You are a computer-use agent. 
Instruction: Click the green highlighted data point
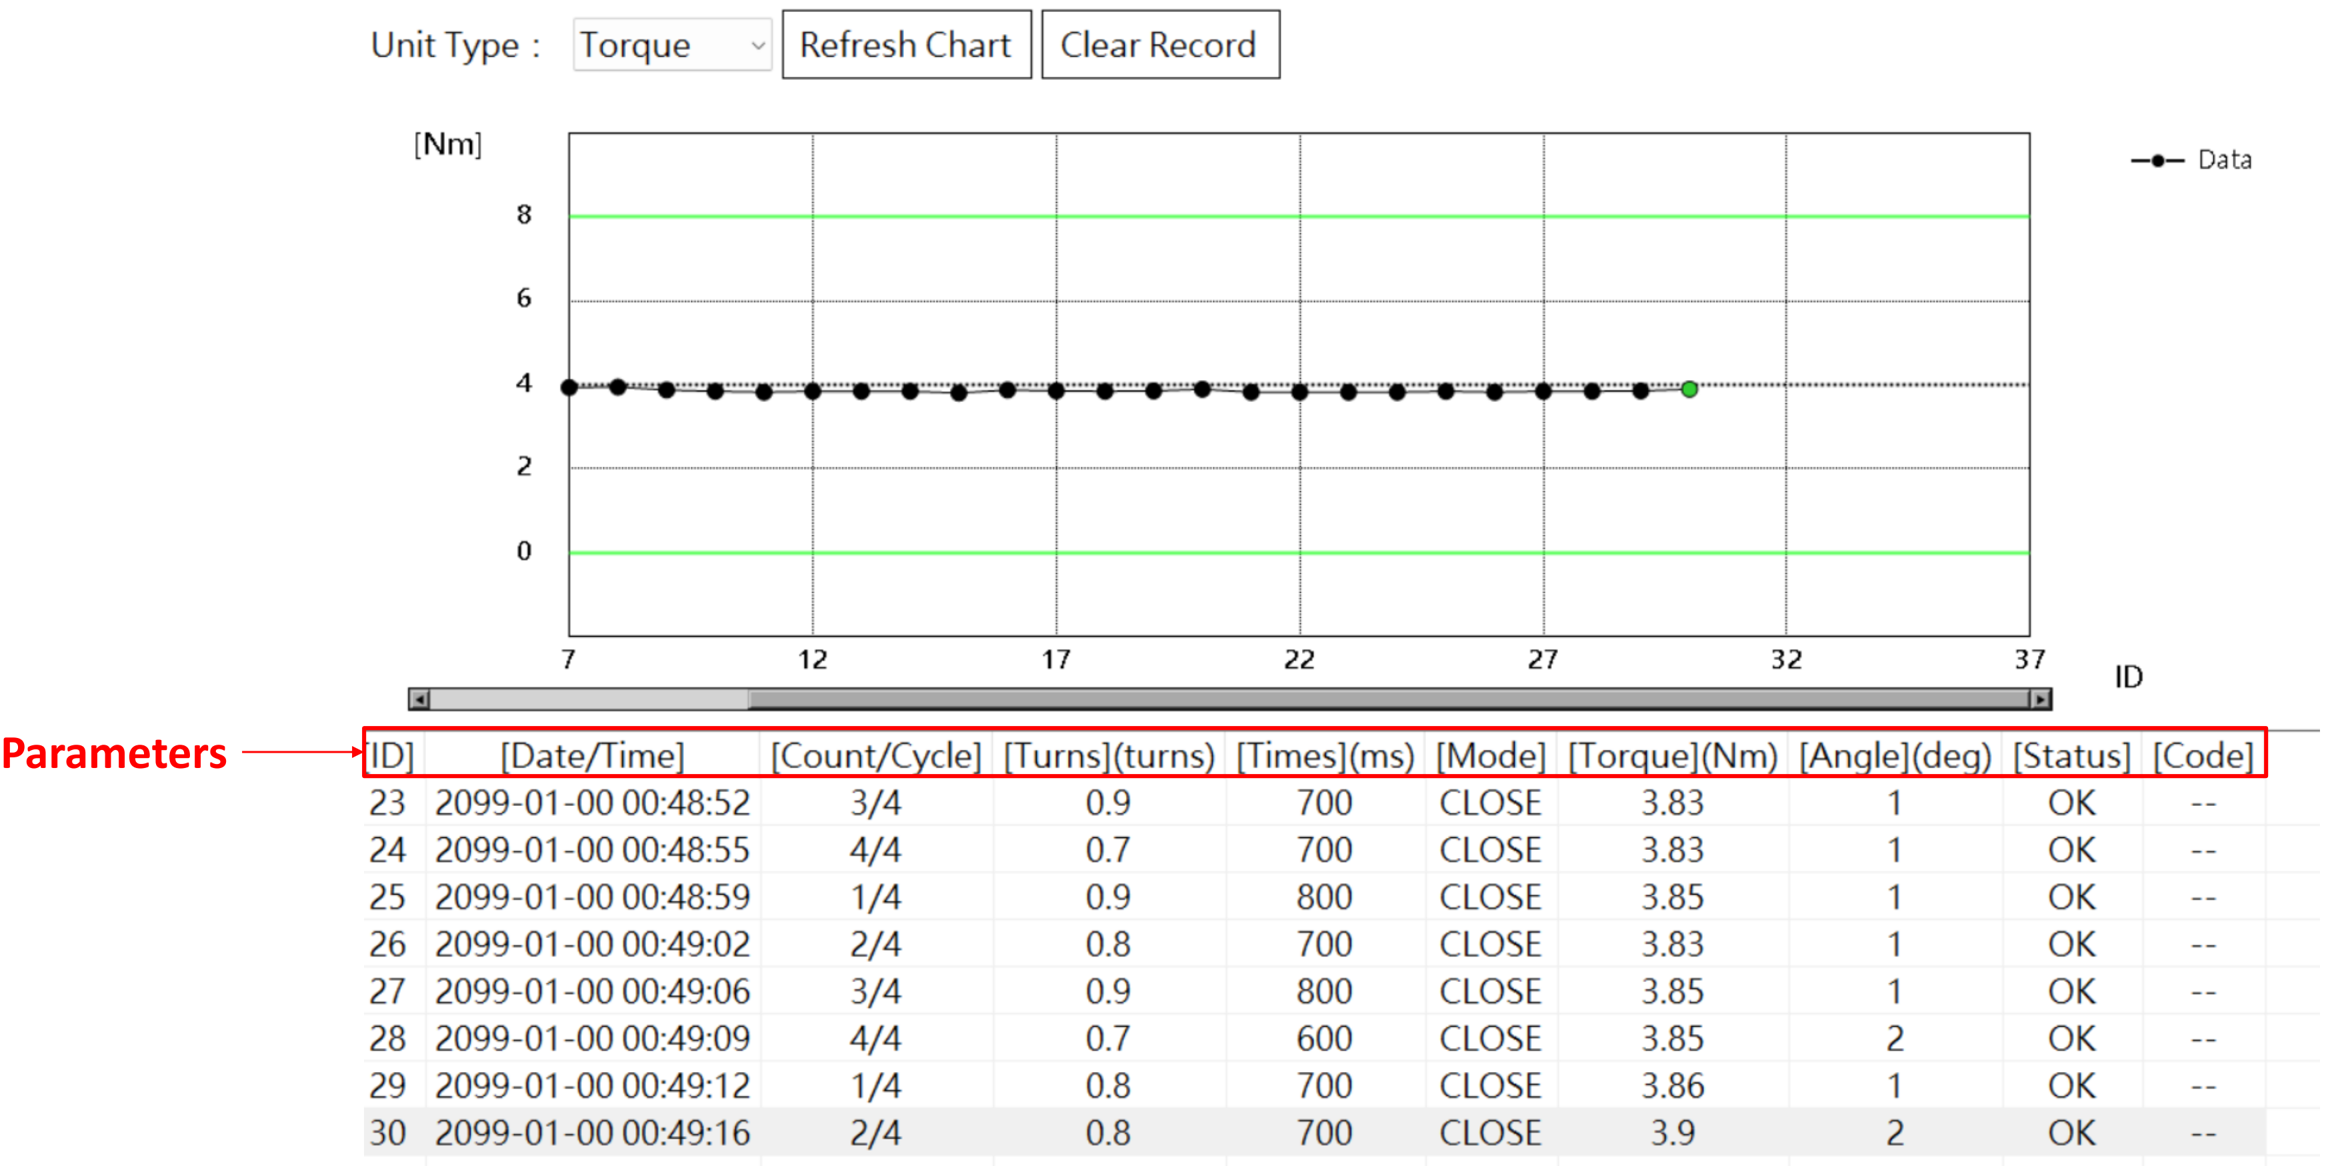click(x=1689, y=389)
